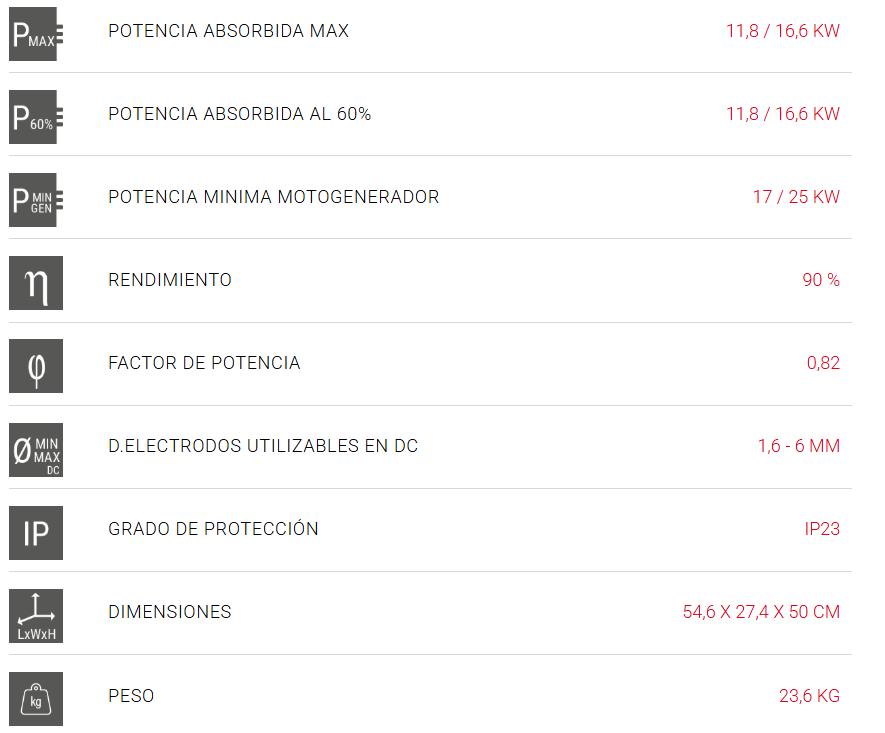Click the RENDIMIENTO label
Screen dimensions: 885x733
click(170, 280)
